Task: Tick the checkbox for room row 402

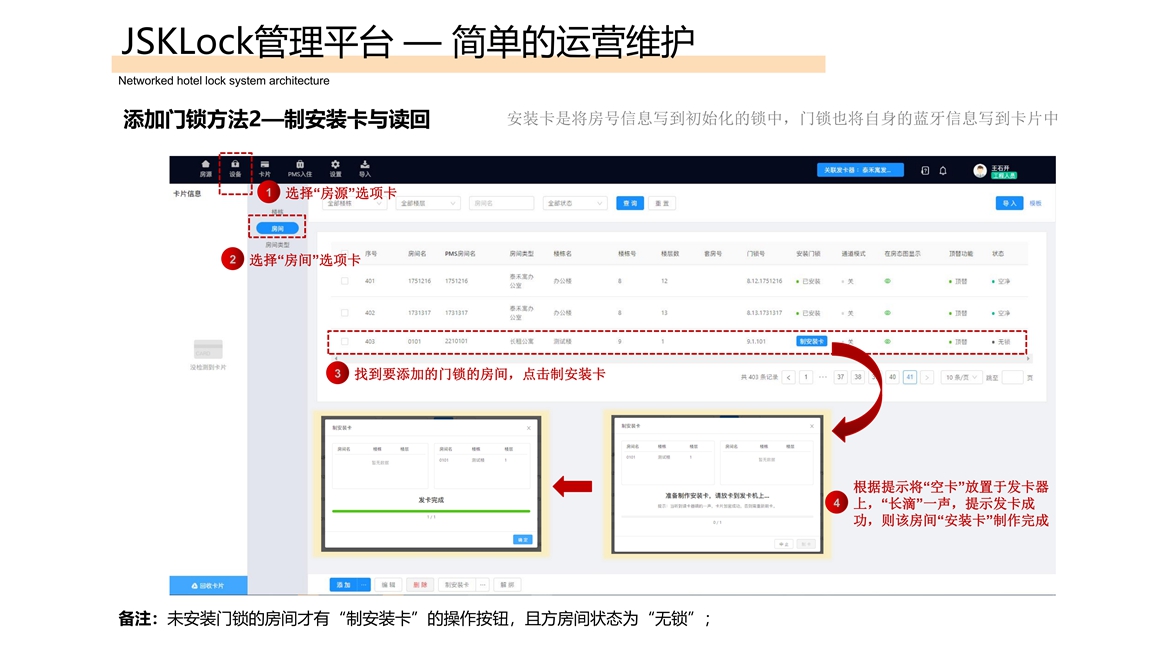Action: pos(345,313)
